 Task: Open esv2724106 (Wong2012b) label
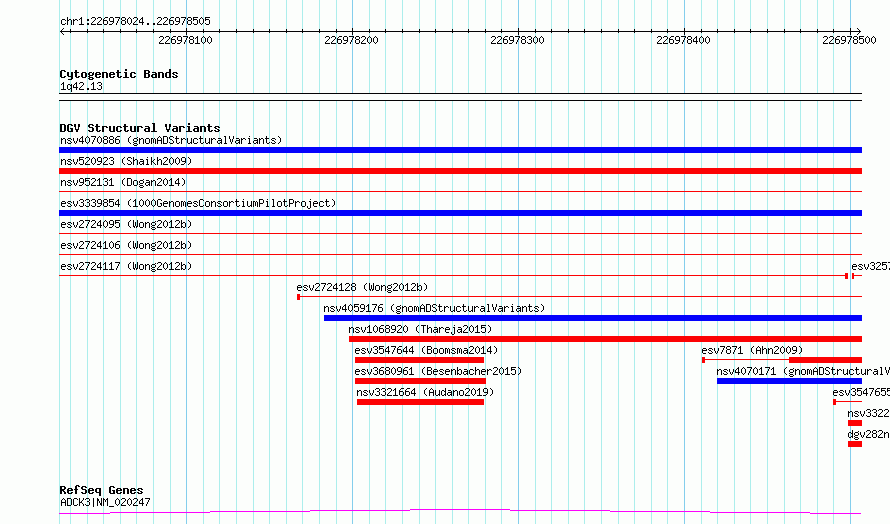(x=126, y=245)
